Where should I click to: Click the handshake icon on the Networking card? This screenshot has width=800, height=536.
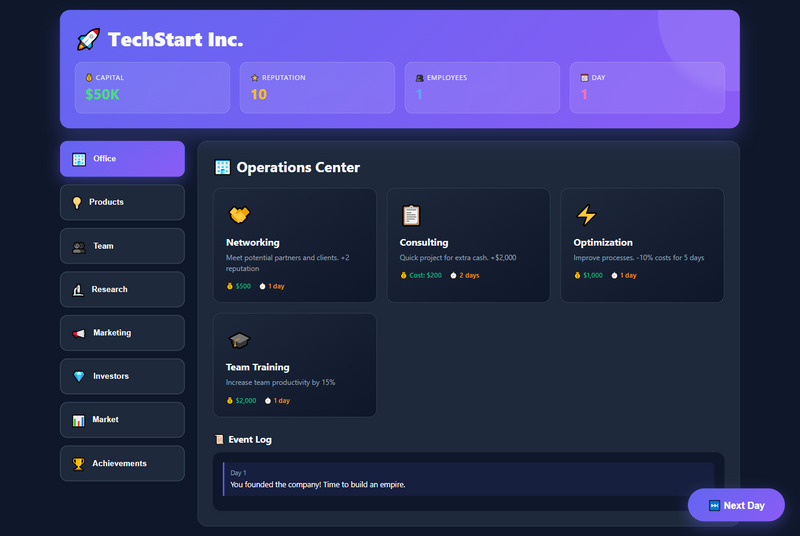(x=239, y=215)
